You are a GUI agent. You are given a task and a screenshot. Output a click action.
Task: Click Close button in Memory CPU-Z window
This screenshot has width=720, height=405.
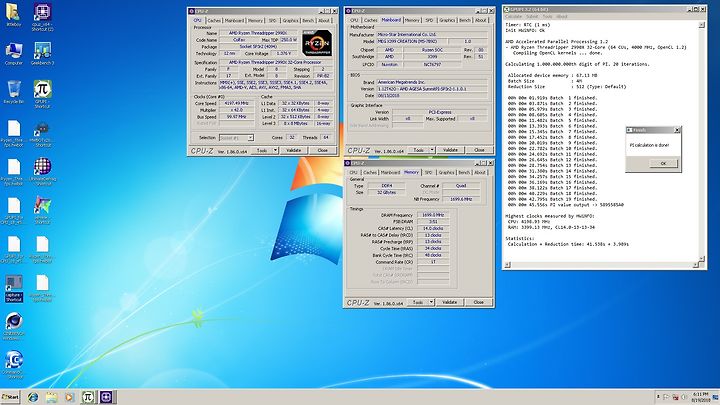point(478,302)
